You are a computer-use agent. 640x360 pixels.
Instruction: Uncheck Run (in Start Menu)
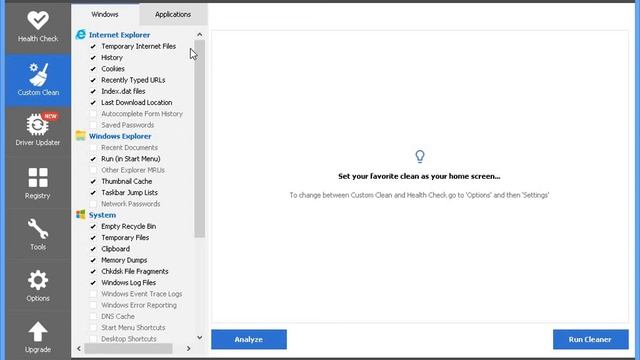[93, 159]
